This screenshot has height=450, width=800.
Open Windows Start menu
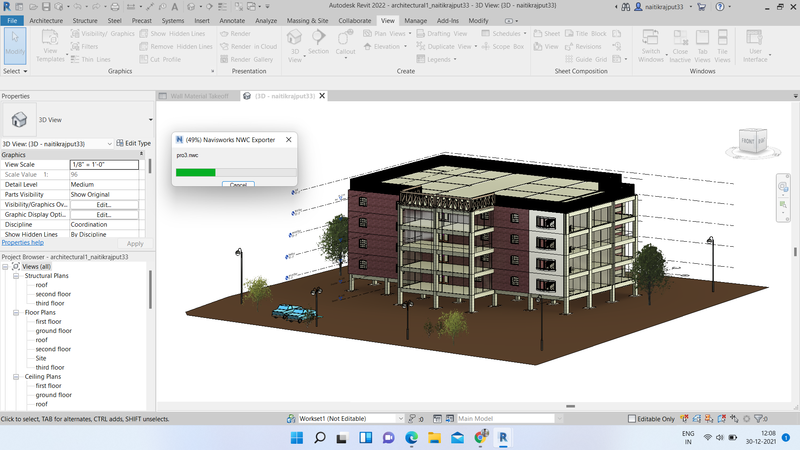296,437
